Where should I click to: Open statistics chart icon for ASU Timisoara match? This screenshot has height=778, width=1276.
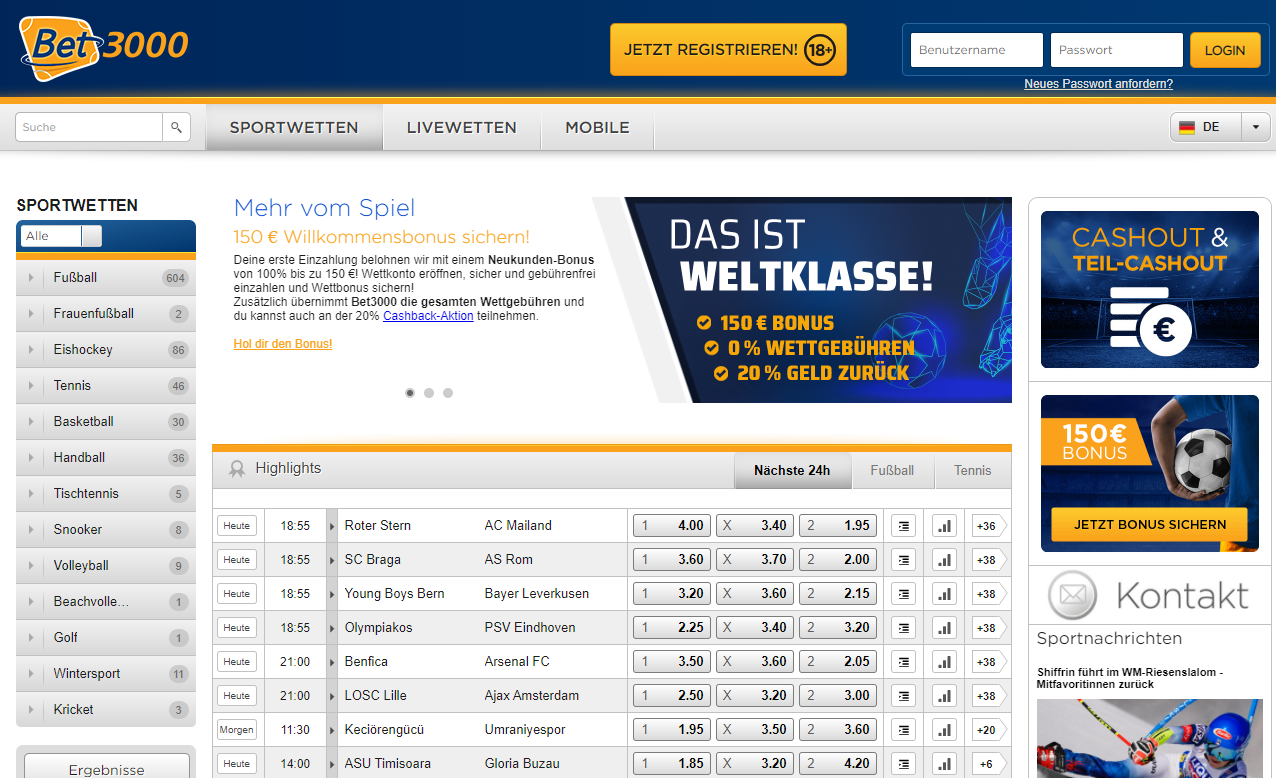coord(944,764)
